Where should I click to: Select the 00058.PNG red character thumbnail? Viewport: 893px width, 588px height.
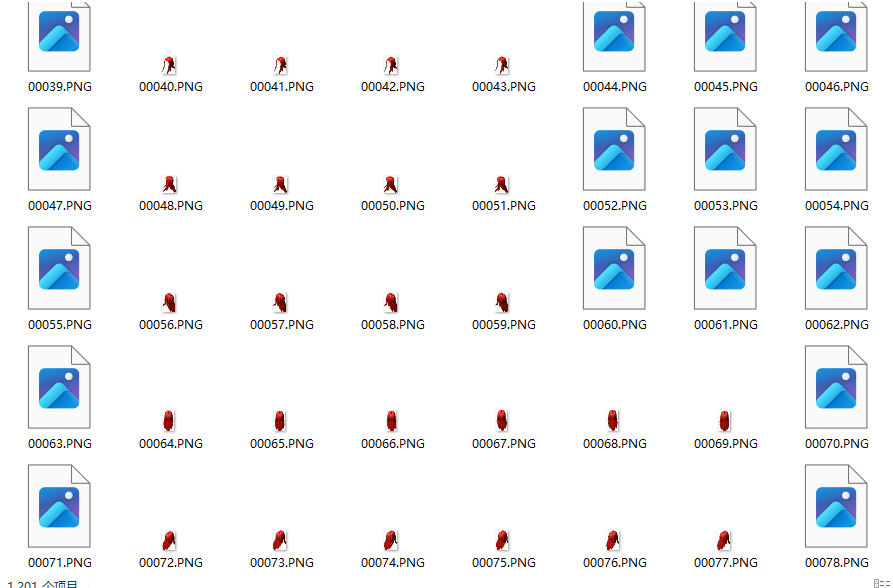(392, 303)
